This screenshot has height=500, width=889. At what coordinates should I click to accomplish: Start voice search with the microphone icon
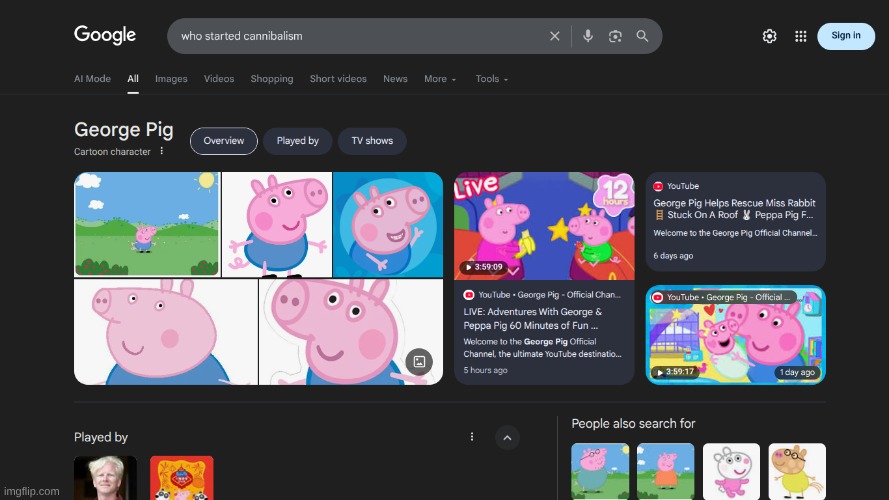588,36
